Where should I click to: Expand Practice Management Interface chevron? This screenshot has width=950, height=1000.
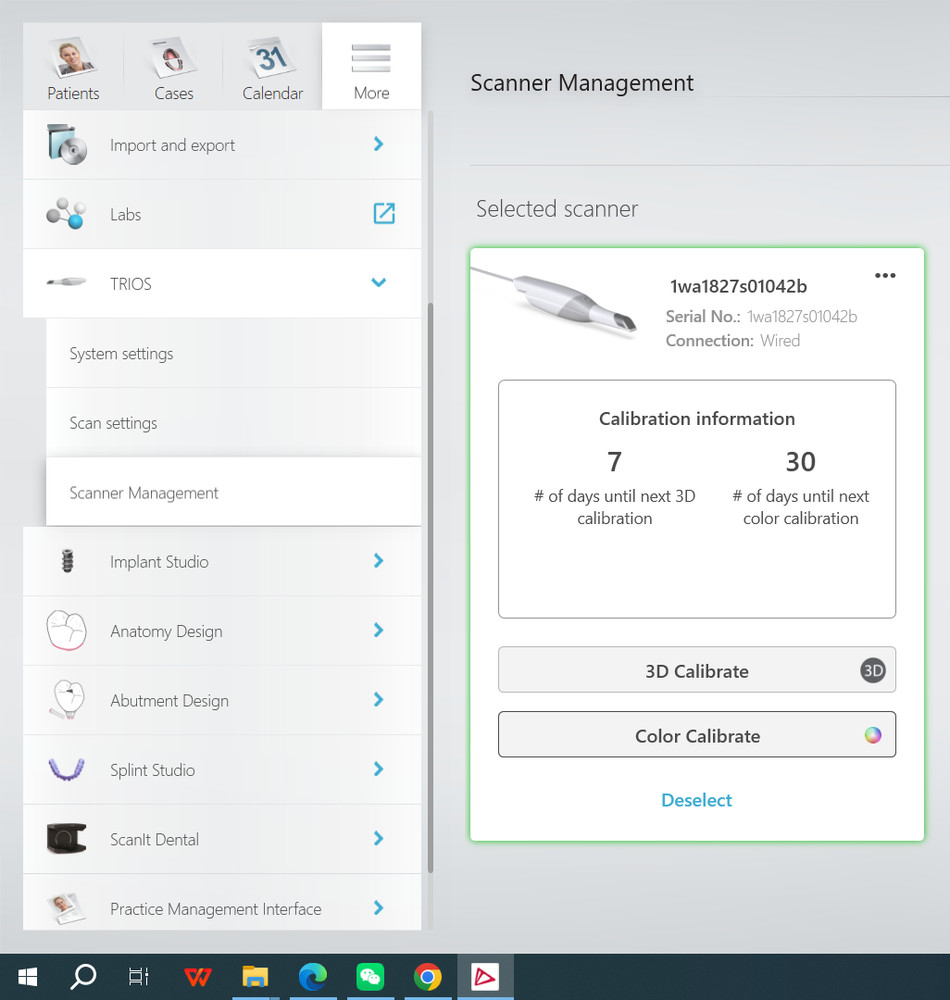(x=379, y=908)
